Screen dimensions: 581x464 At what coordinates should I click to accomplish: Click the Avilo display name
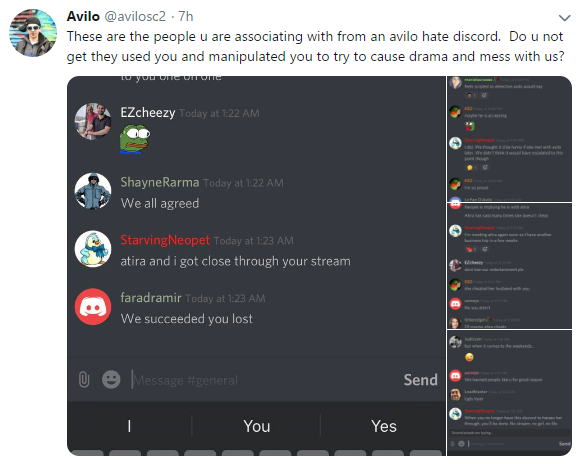click(83, 16)
